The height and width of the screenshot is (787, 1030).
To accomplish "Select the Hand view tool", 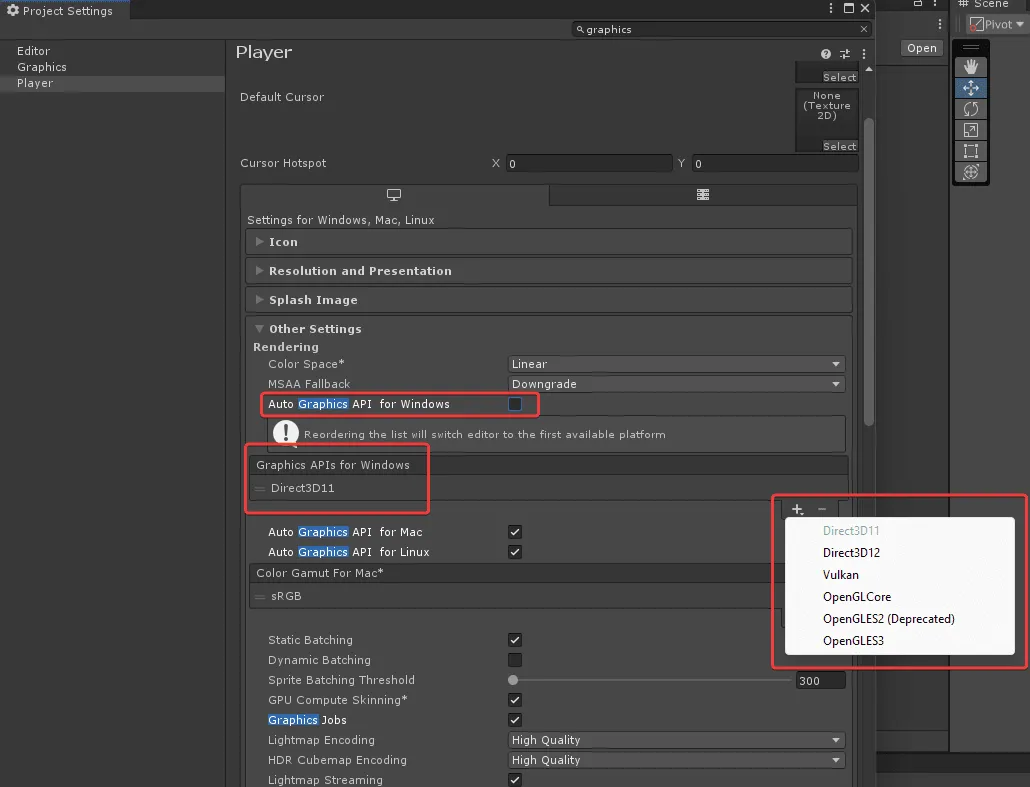I will pyautogui.click(x=970, y=67).
